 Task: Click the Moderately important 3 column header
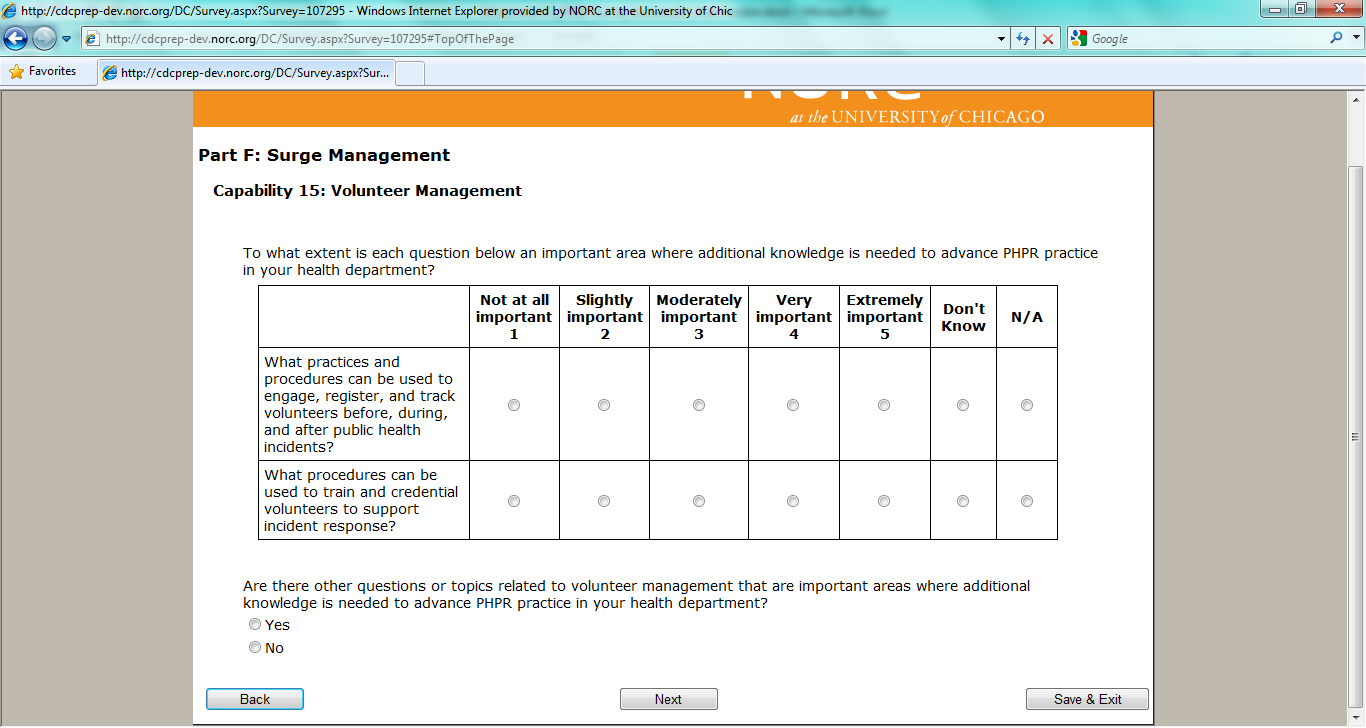pos(699,317)
